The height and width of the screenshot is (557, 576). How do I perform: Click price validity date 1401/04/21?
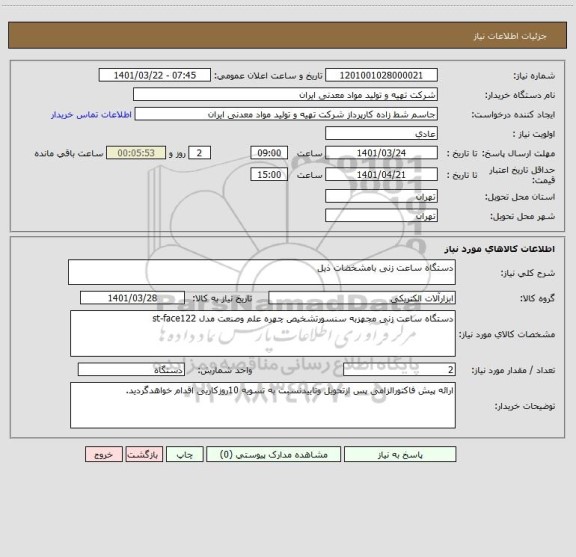[381, 175]
